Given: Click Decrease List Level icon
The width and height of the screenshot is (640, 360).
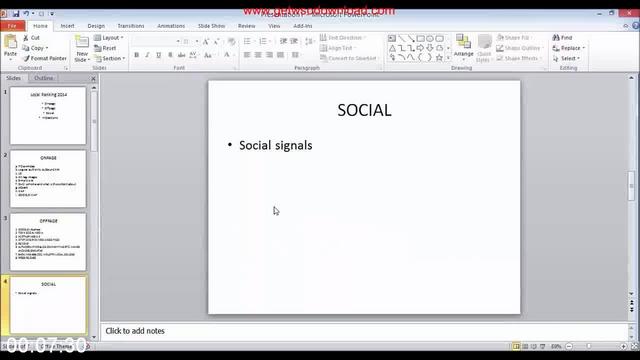Looking at the screenshot, I should tap(283, 41).
